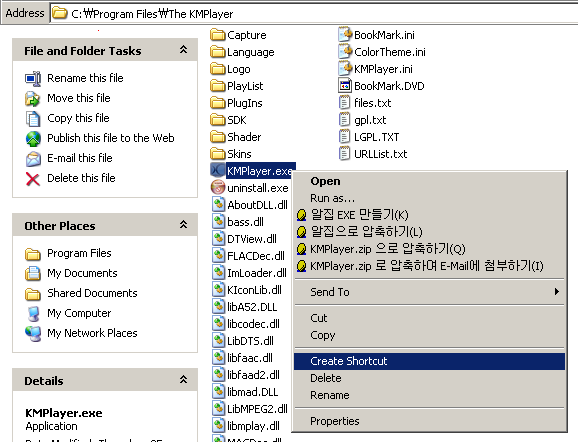Image resolution: width=578 pixels, height=442 pixels.
Task: Select the Logo folder icon
Action: tap(217, 69)
